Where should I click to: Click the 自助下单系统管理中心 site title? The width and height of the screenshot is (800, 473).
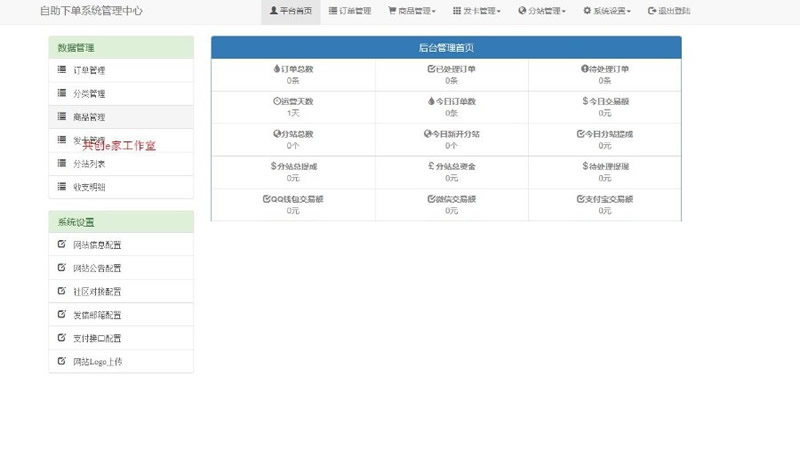point(97,11)
